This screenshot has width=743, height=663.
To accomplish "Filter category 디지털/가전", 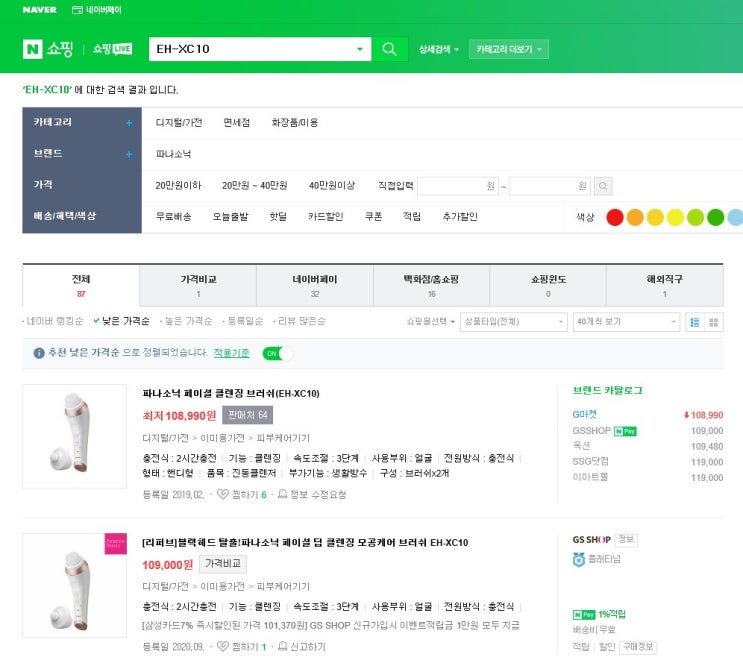I will (179, 123).
